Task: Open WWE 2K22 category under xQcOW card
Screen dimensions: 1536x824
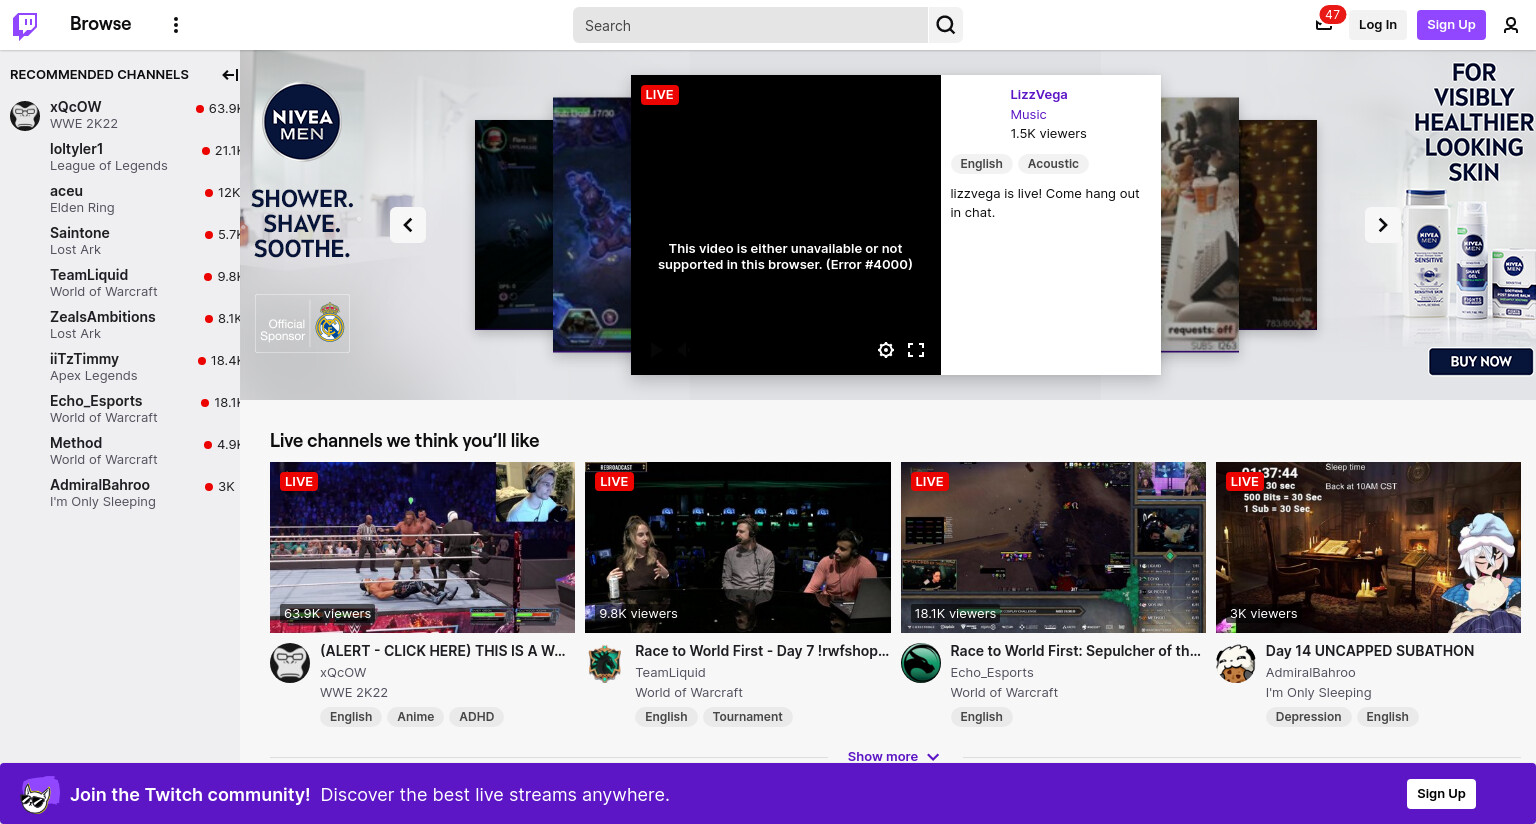Action: pos(354,693)
